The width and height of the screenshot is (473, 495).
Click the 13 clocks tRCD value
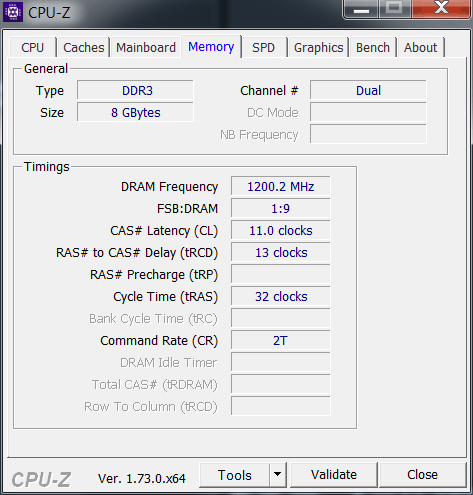281,252
